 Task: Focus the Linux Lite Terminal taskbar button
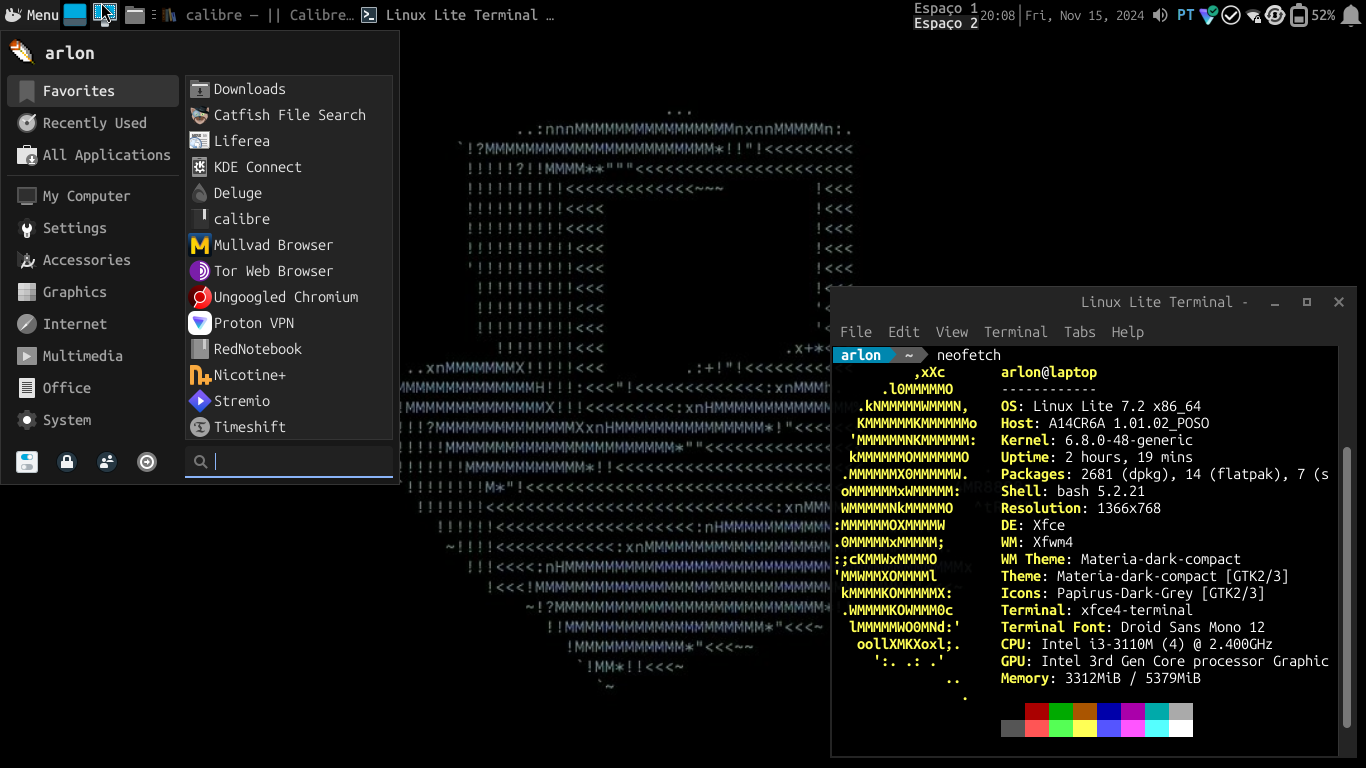[458, 15]
